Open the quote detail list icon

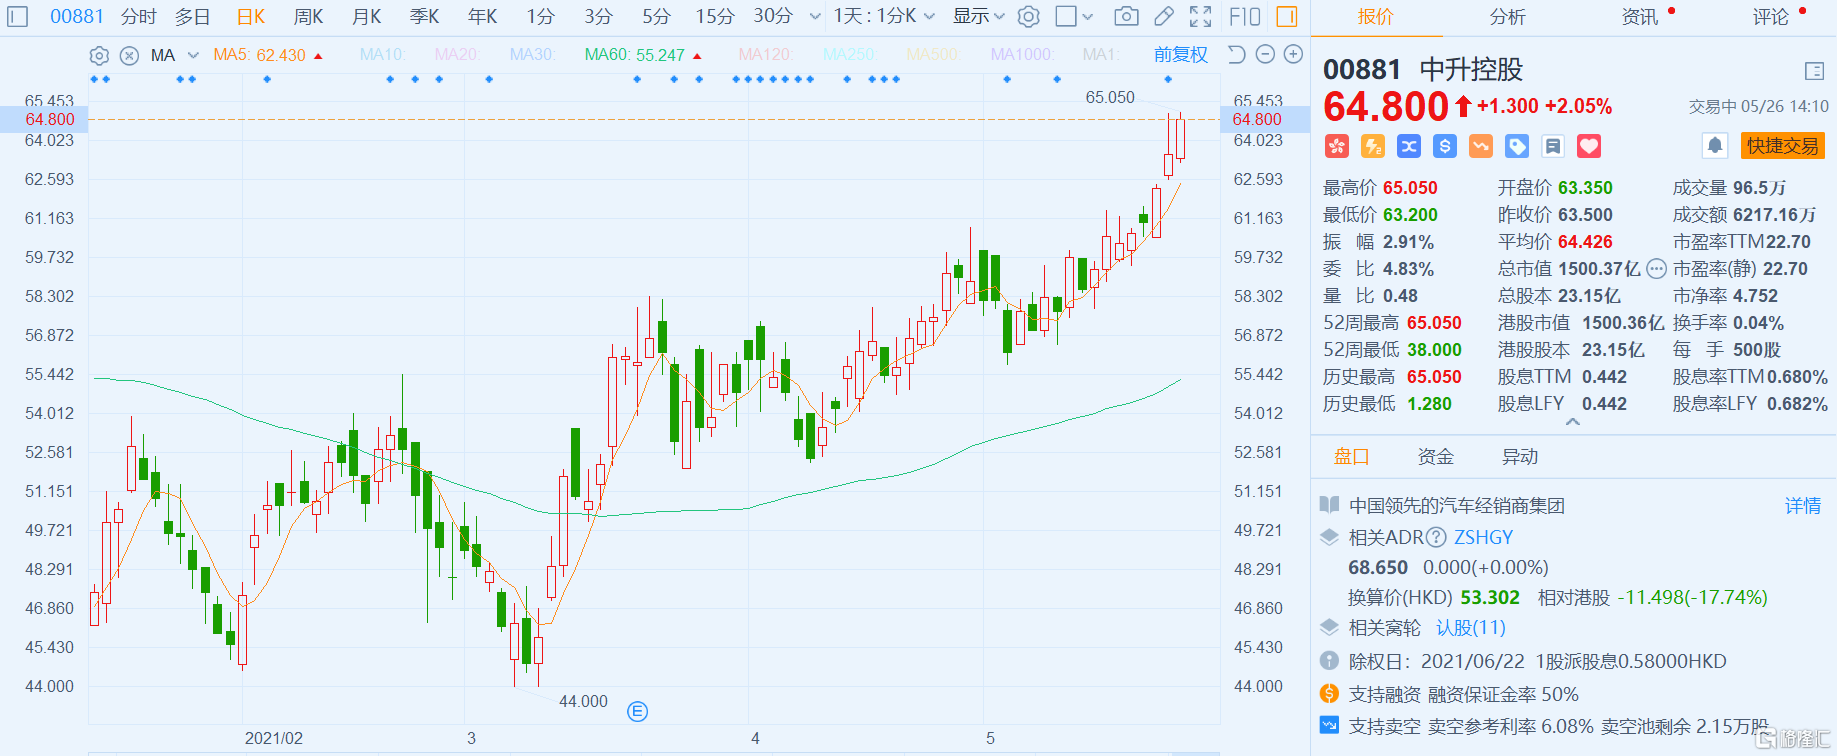tap(1815, 70)
